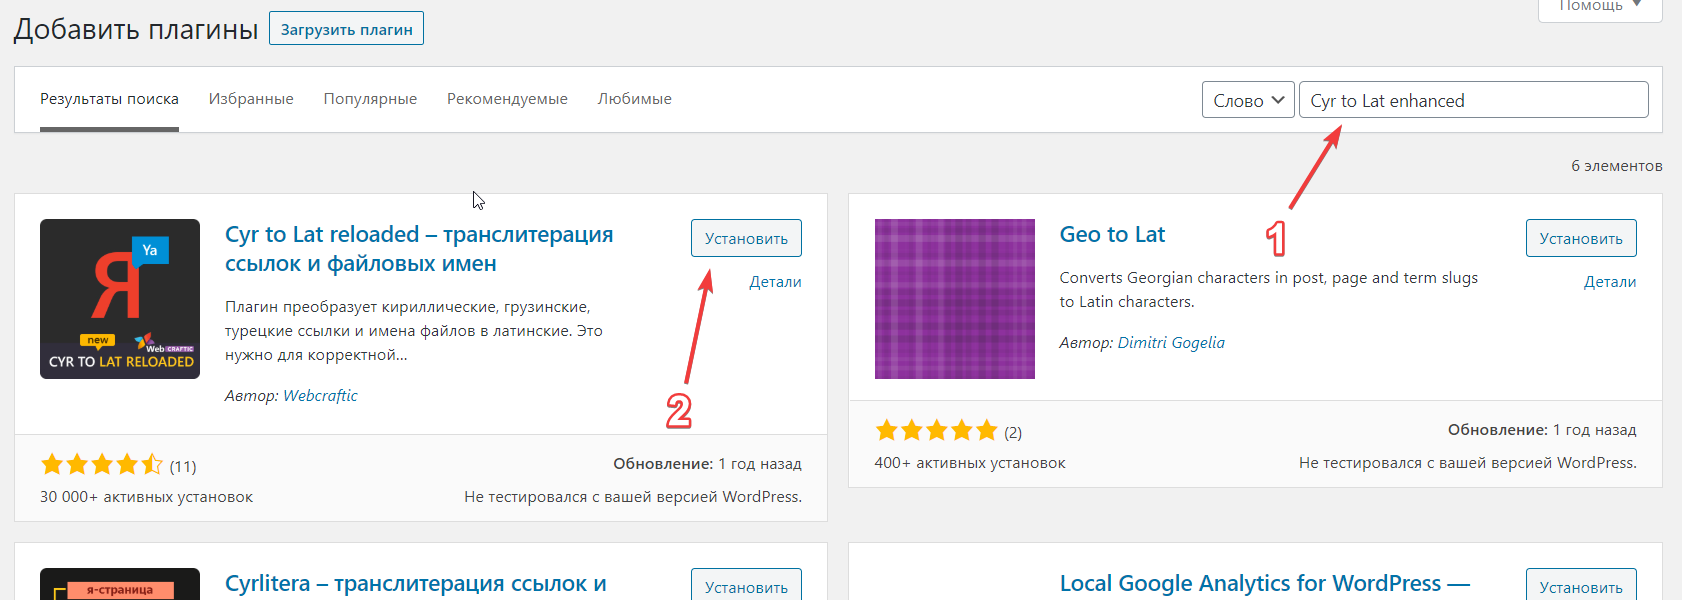
Task: Open the "Рекомендуемые" tab
Action: (x=507, y=99)
